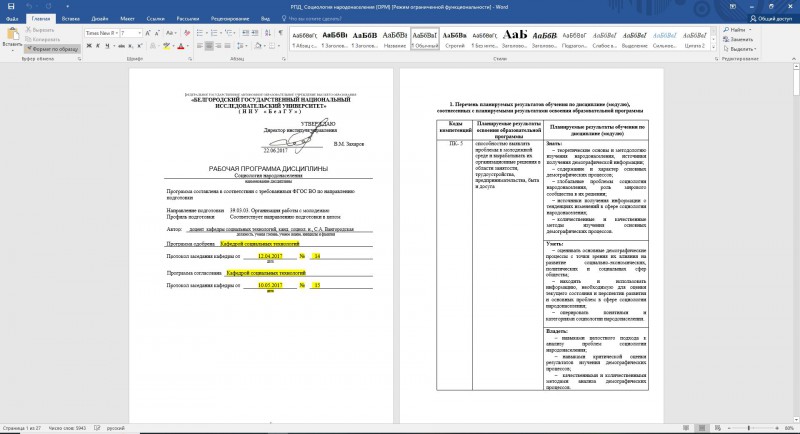This screenshot has height=434, width=800.
Task: Align paragraph text to the right
Action: point(218,46)
